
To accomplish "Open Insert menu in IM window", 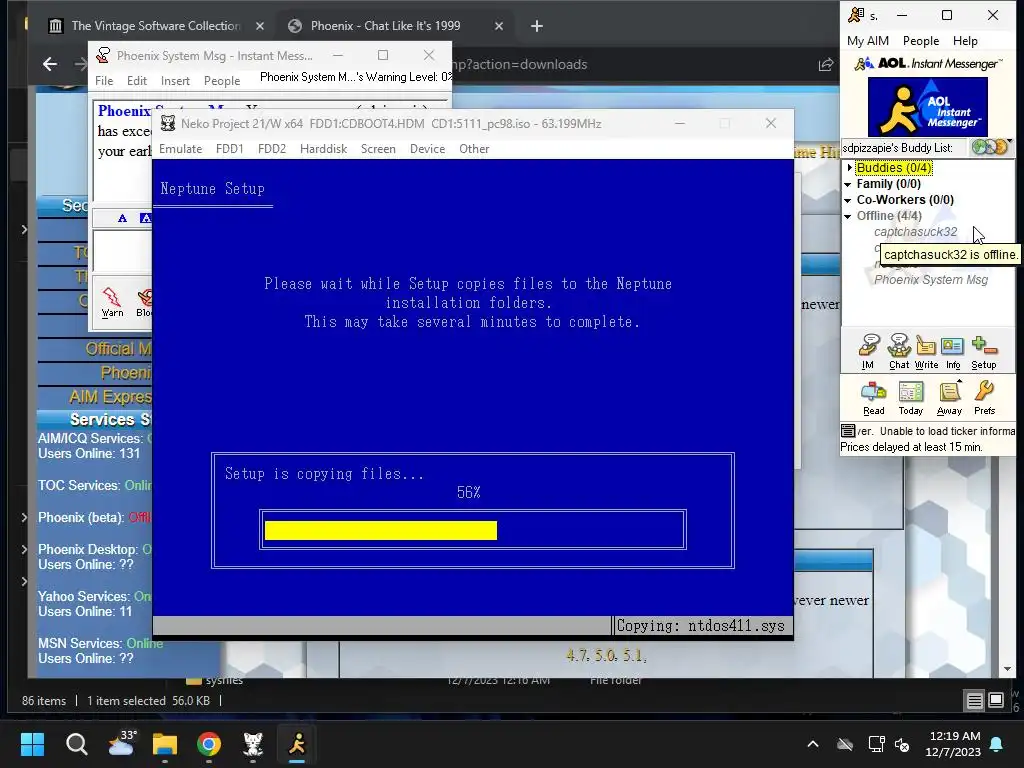I will (175, 81).
